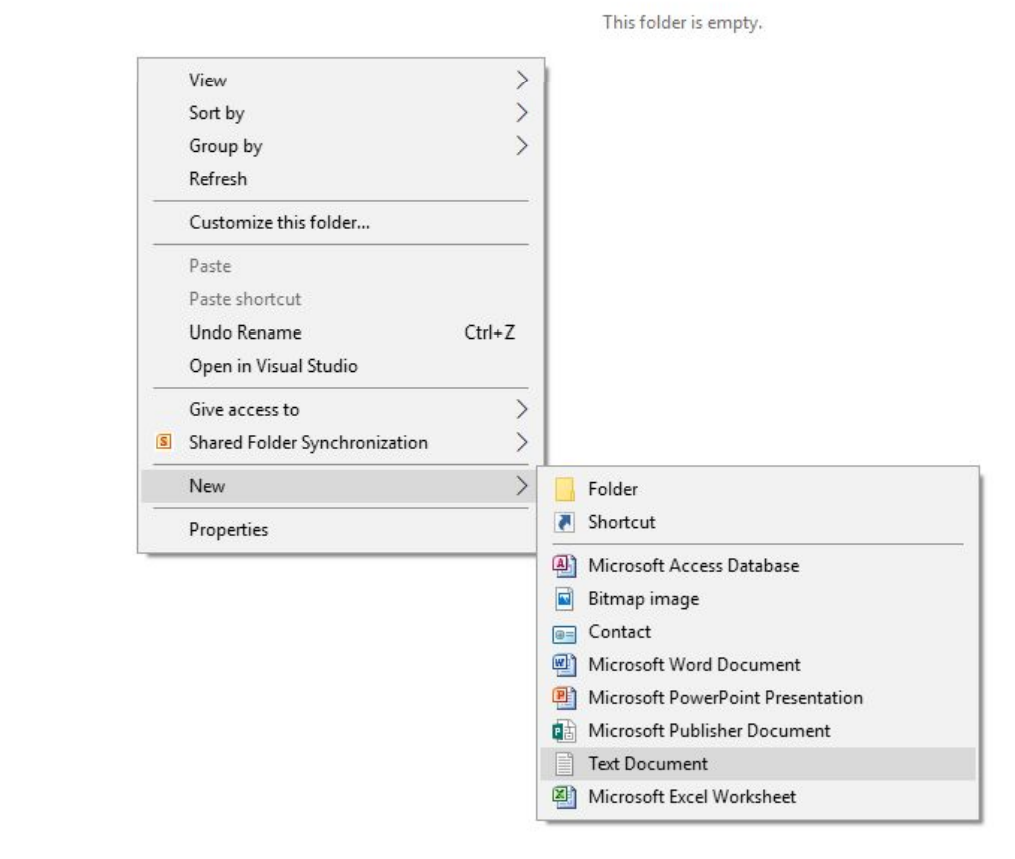The height and width of the screenshot is (859, 1015).
Task: Expand the Give access to submenu arrow
Action: tap(521, 409)
